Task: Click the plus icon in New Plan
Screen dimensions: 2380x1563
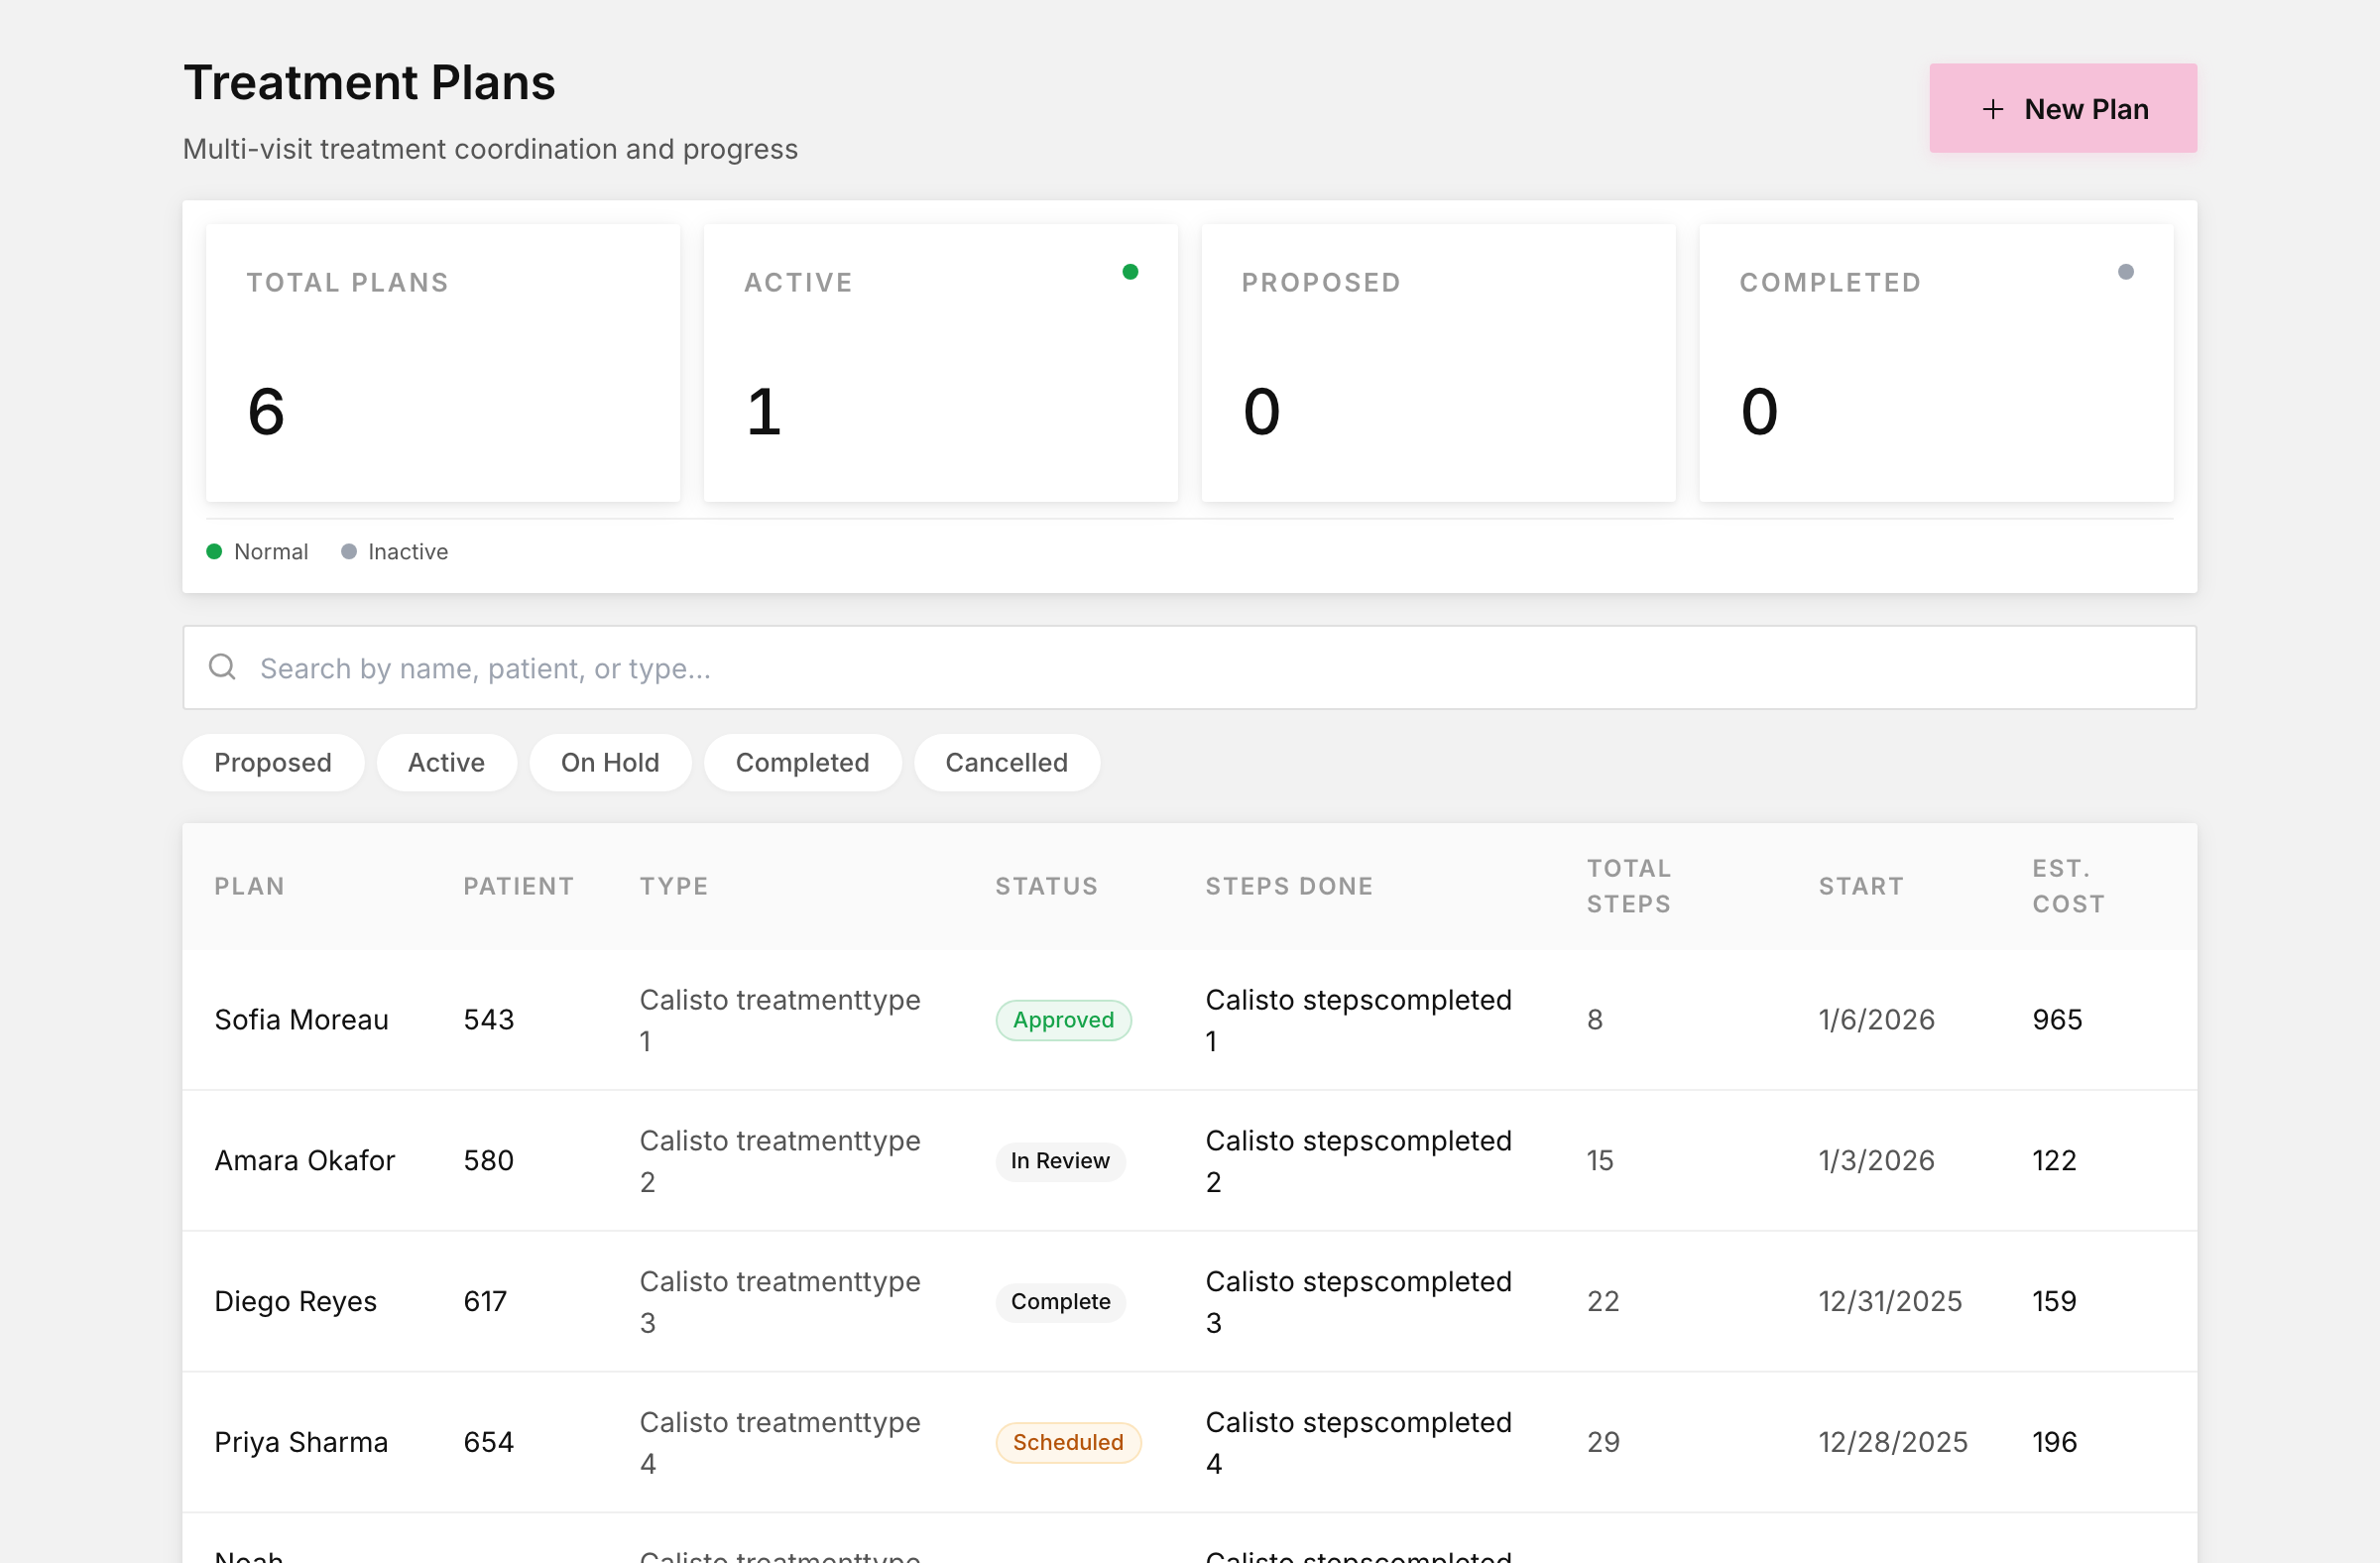Action: point(1992,109)
